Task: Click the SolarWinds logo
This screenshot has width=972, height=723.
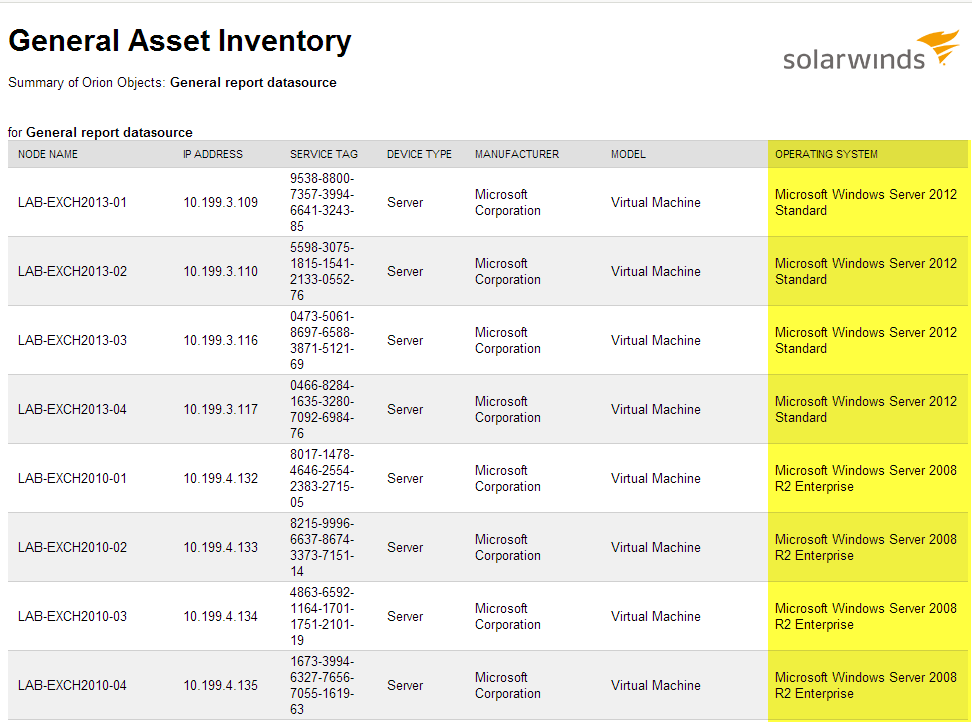Action: [870, 51]
